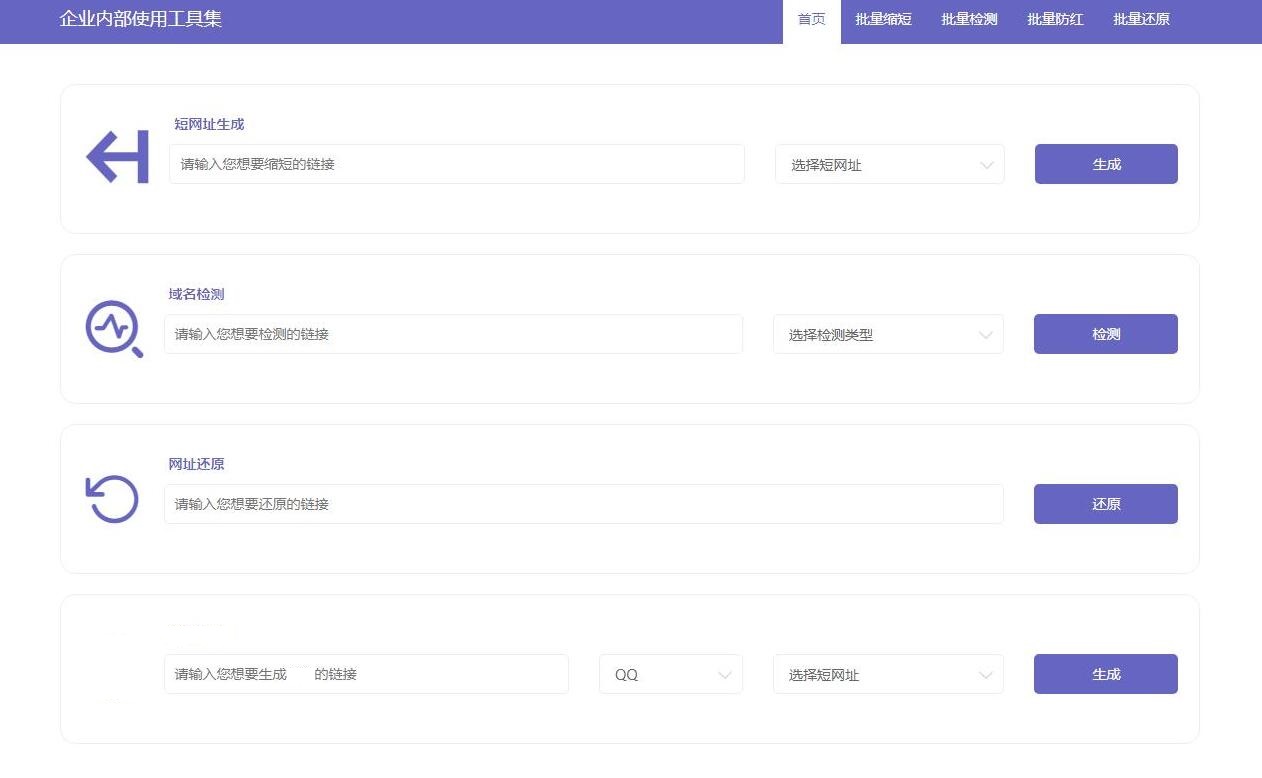Open 选择短网址 dropdown in 短网址生成 card

tap(889, 165)
